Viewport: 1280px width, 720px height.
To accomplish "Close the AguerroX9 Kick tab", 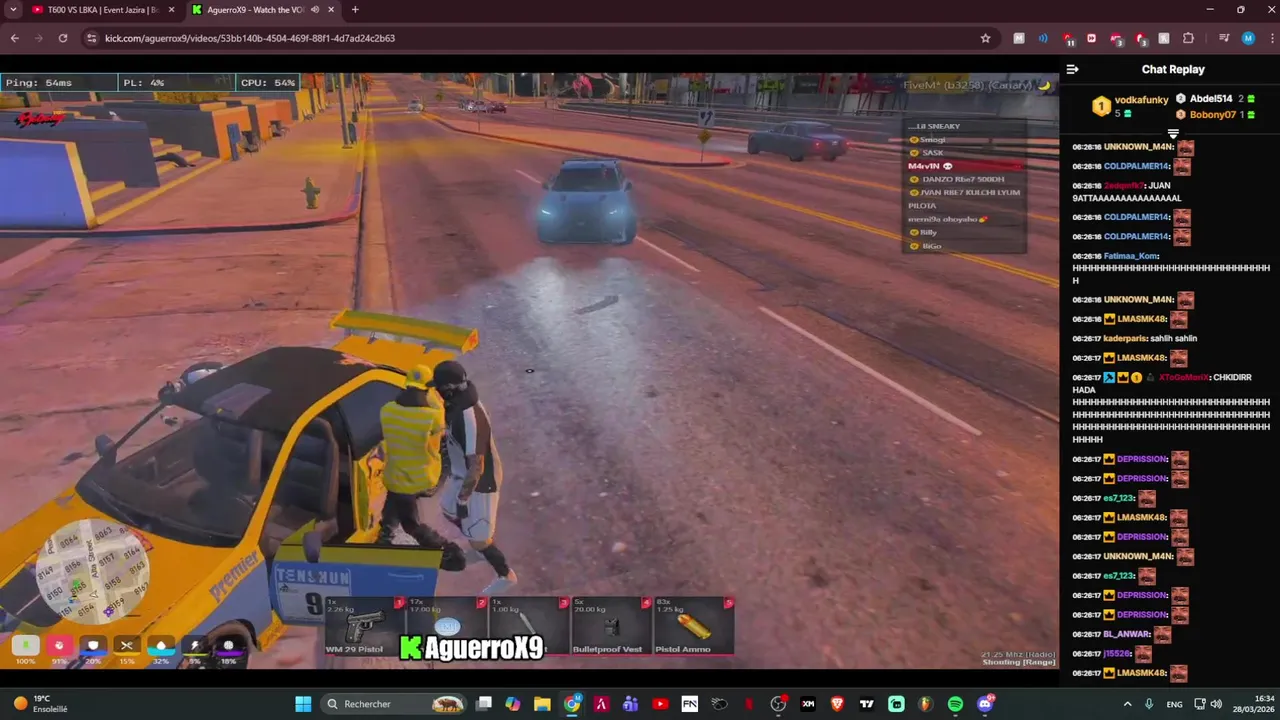I will click(330, 10).
